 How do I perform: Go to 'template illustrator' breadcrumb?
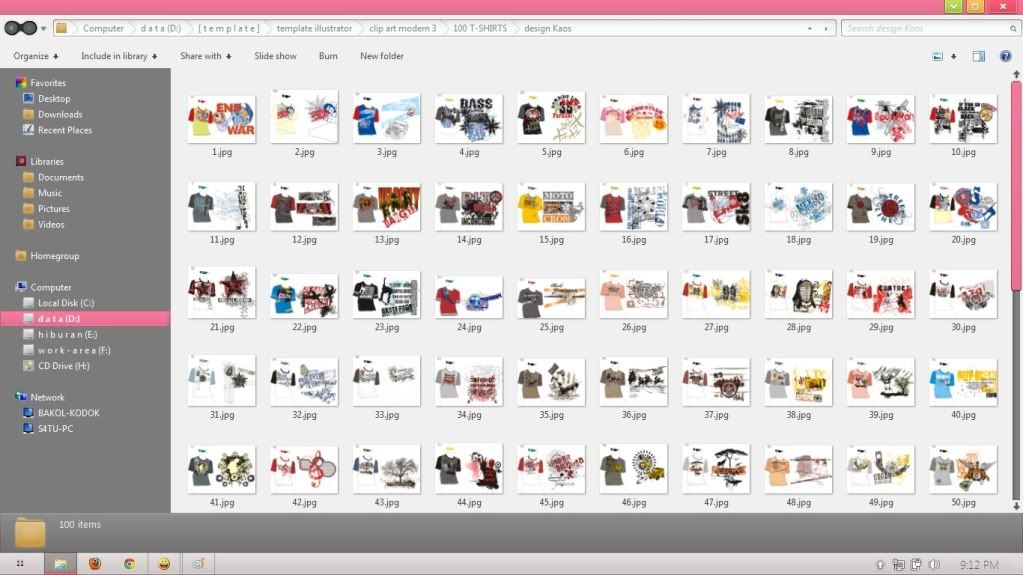[x=314, y=29]
